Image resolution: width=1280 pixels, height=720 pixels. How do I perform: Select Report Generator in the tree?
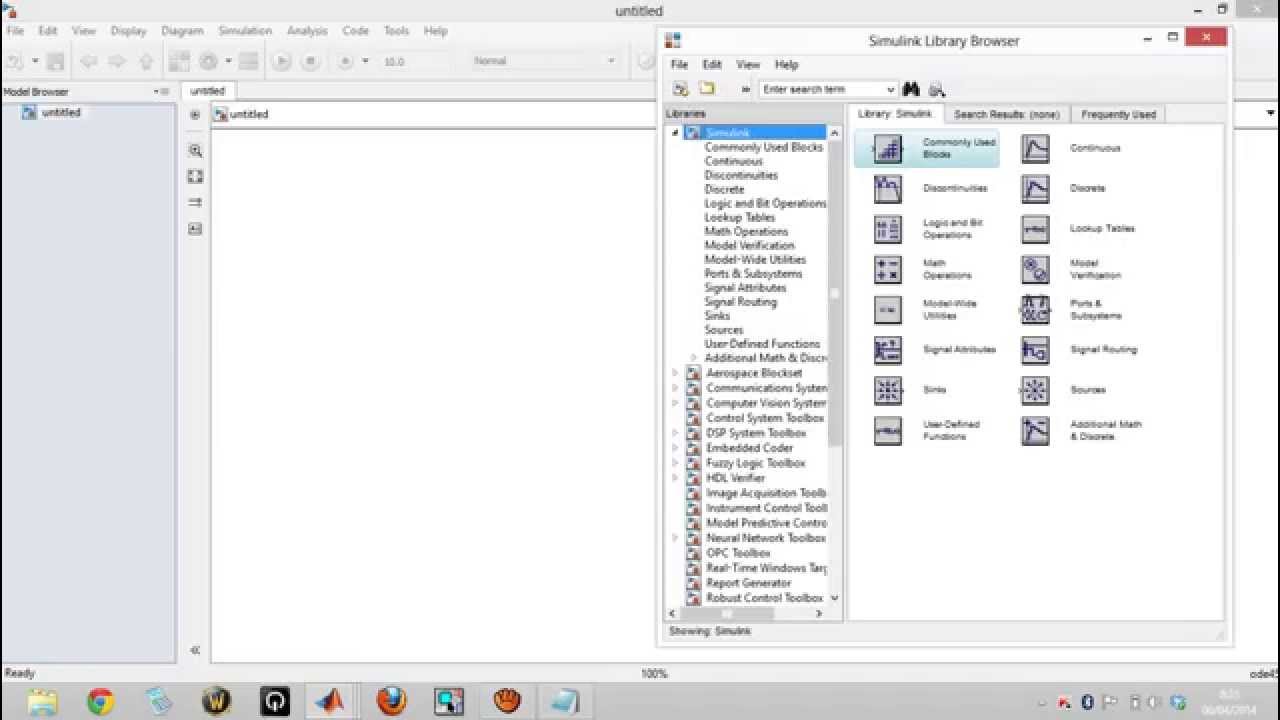point(748,583)
